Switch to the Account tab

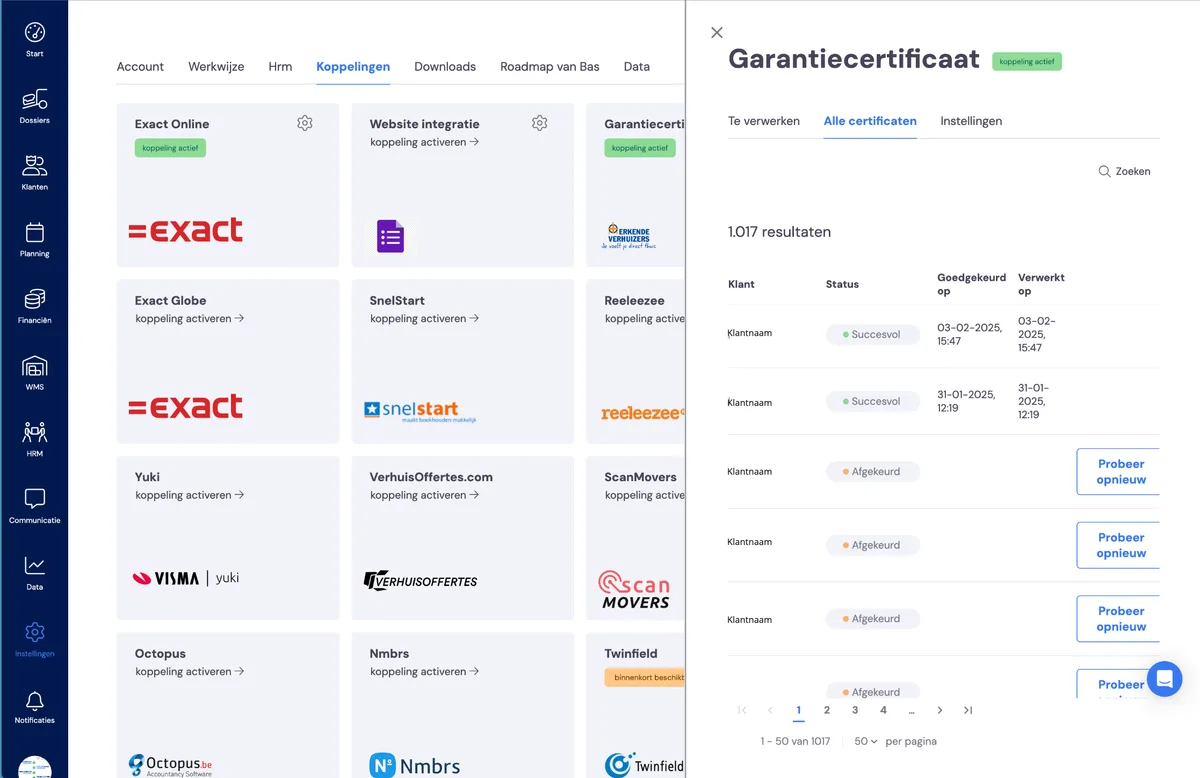pyautogui.click(x=140, y=67)
